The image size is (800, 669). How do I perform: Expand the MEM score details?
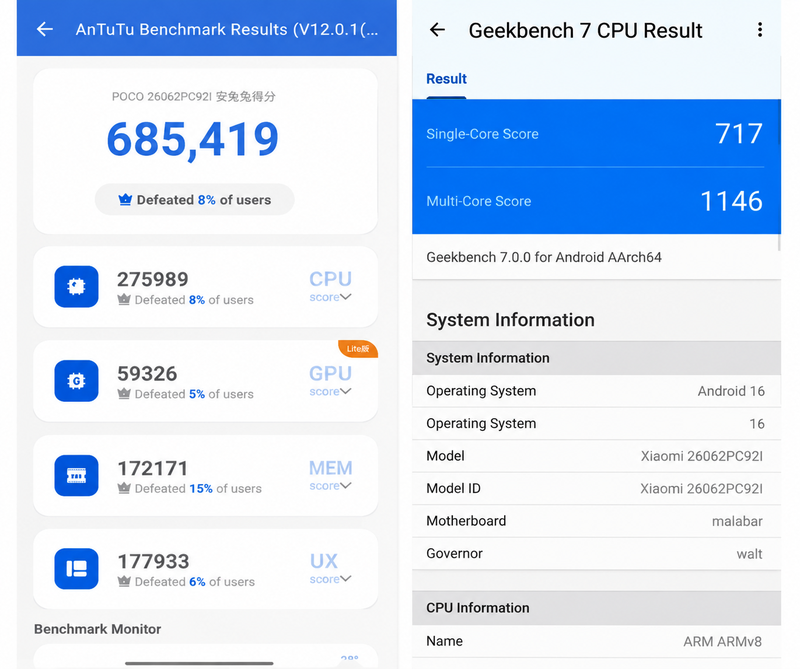[x=330, y=475]
